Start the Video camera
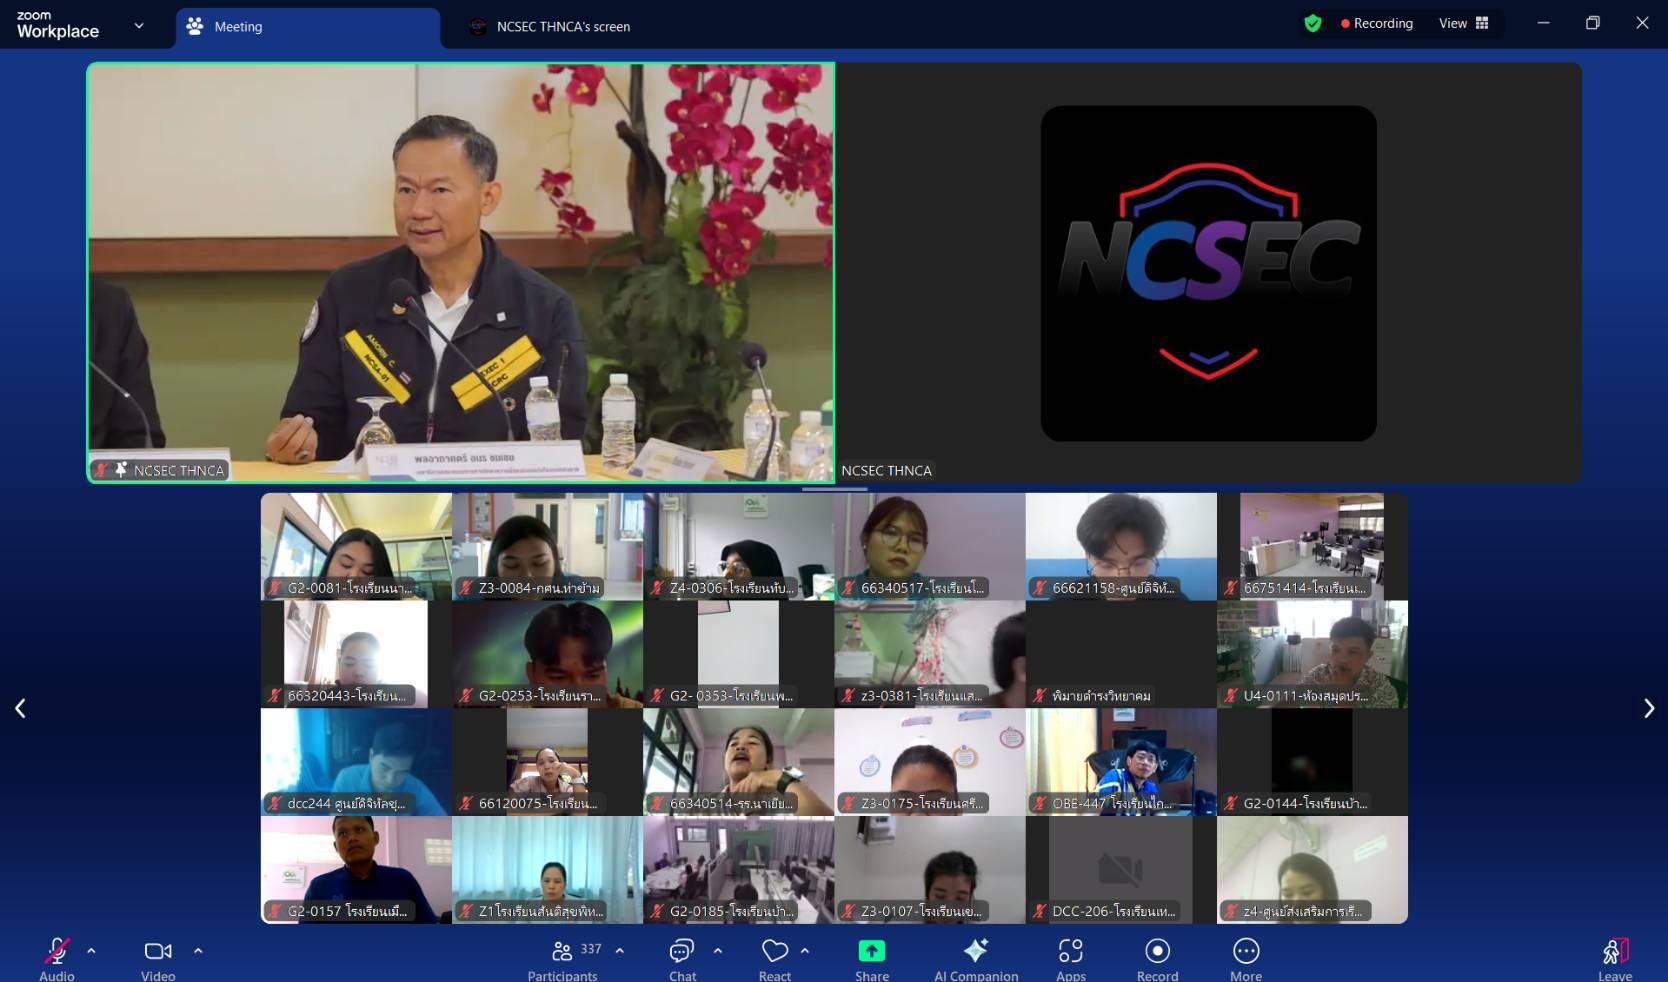The width and height of the screenshot is (1668, 982). coord(158,958)
